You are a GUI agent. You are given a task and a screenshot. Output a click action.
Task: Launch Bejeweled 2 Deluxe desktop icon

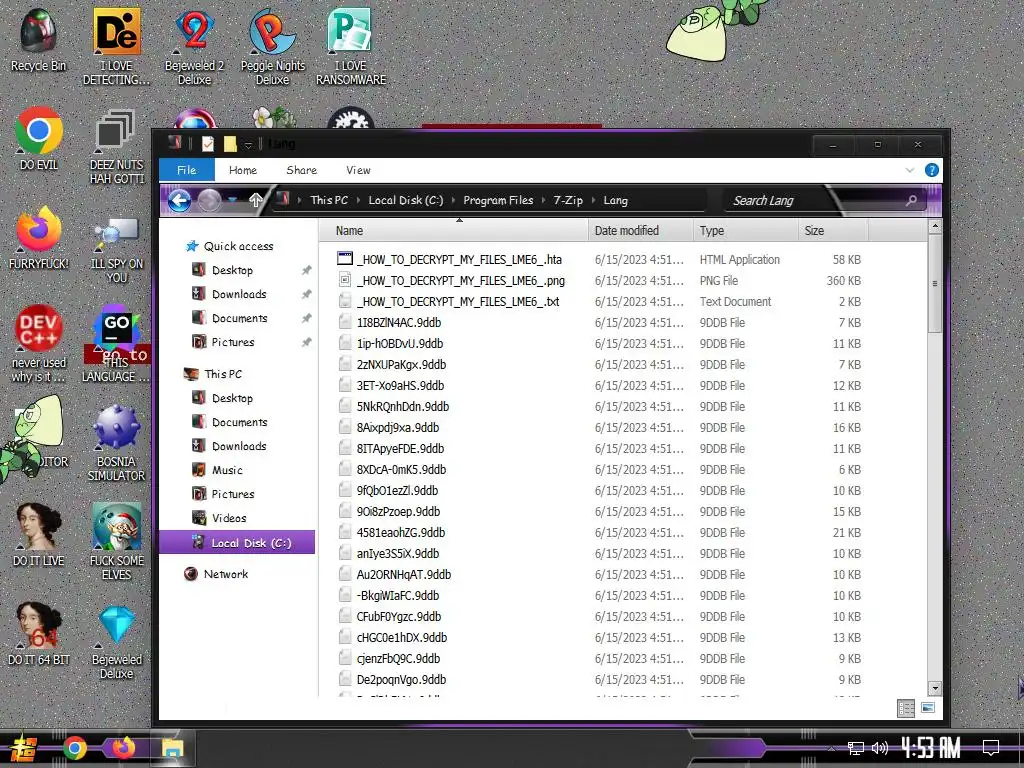194,46
